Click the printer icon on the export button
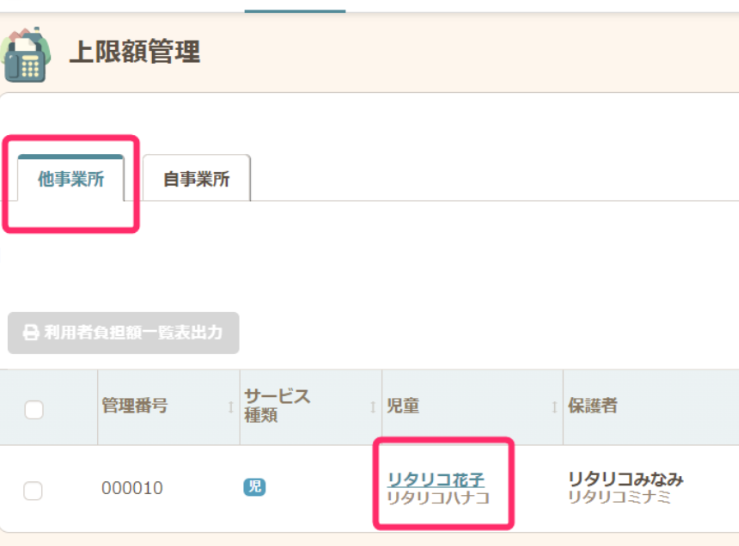739x546 pixels. (x=30, y=333)
